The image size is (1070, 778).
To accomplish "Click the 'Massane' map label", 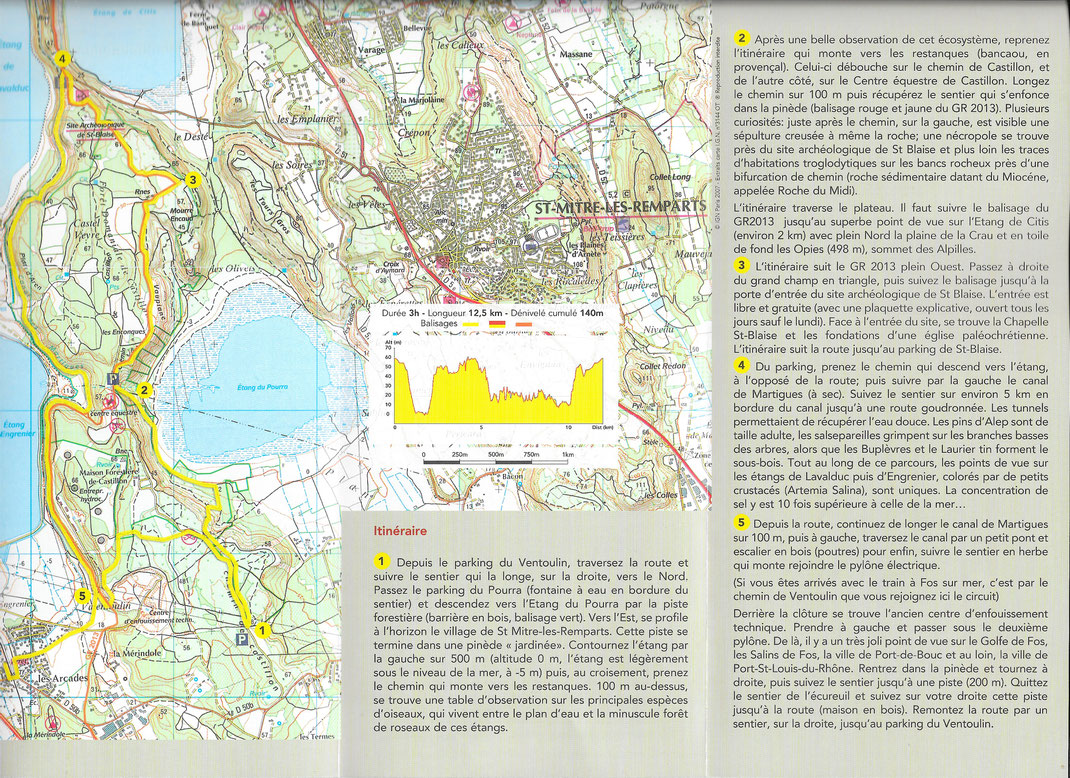I will point(576,54).
